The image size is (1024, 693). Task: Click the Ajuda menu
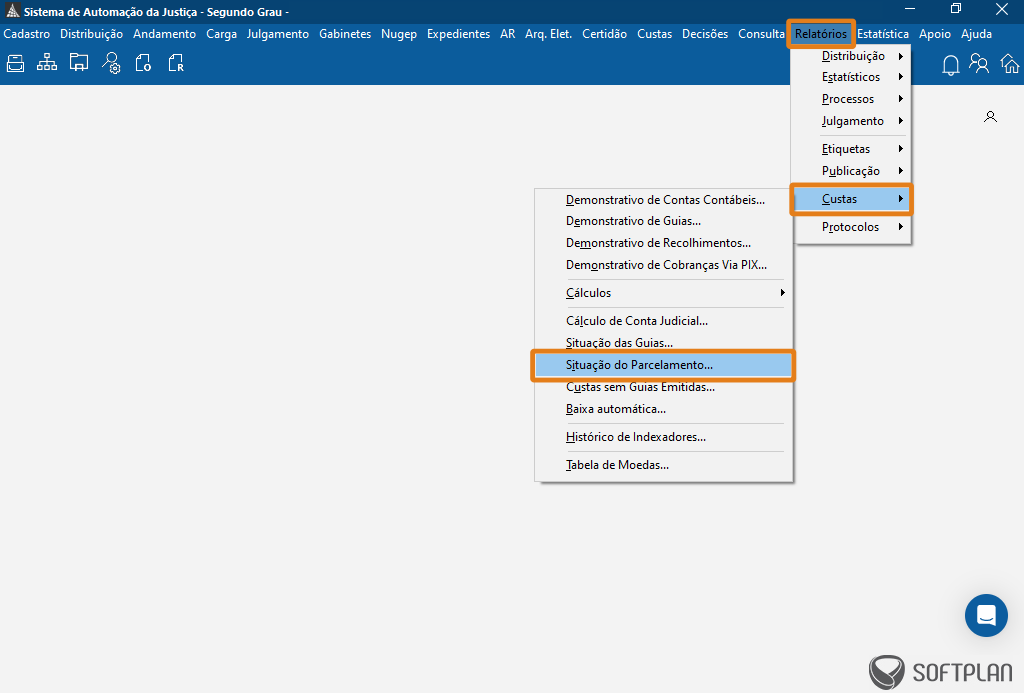976,34
